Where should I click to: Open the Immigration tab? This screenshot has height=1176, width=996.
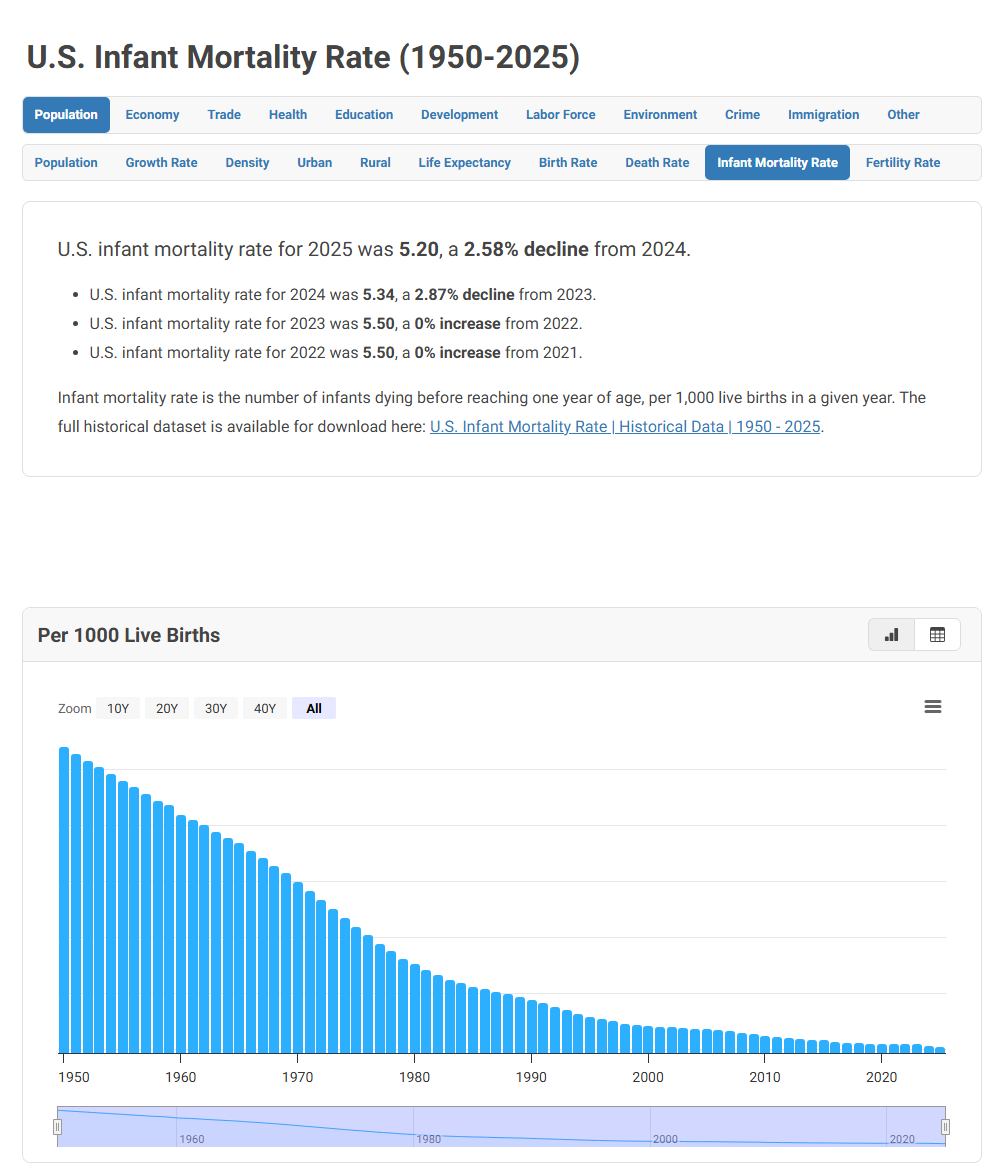(824, 115)
